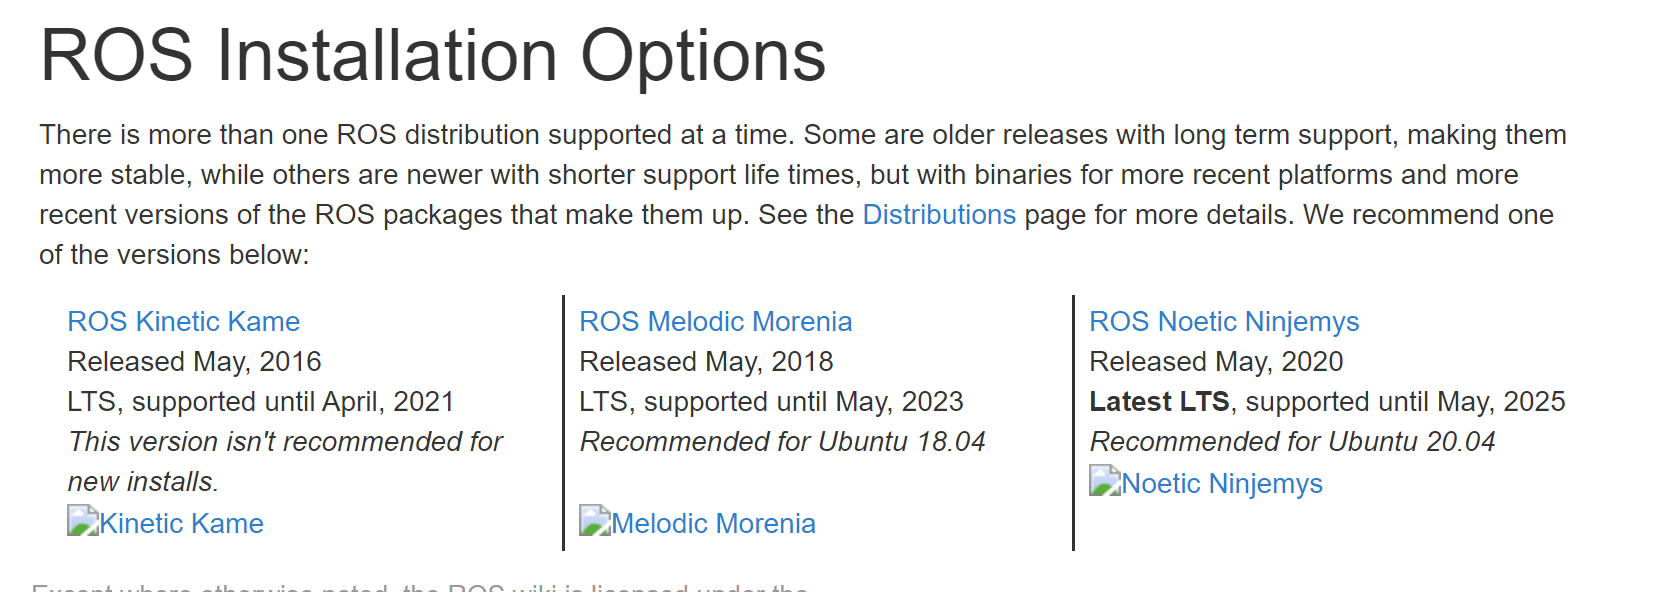The height and width of the screenshot is (592, 1663).
Task: Click the broken image icon beside Melodic Morenia
Action: [x=595, y=520]
